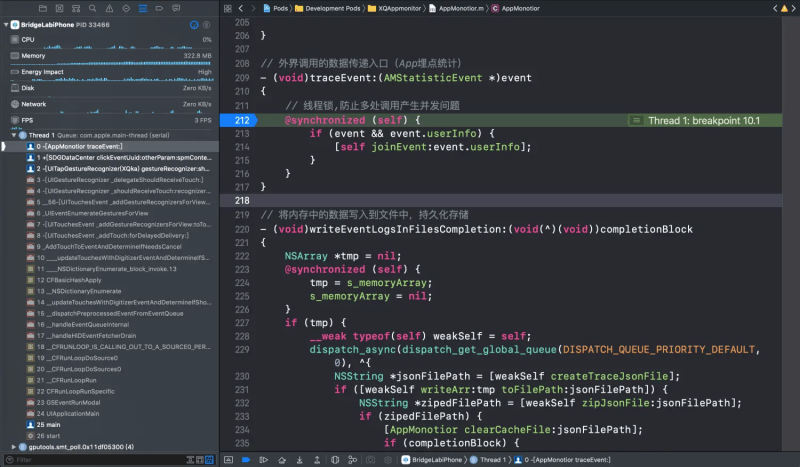Toggle breakpoints activation in the debug bar

coord(246,459)
